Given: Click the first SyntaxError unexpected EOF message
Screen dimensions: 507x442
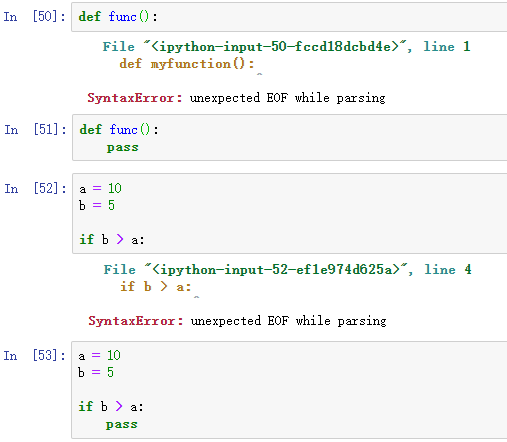Looking at the screenshot, I should [236, 98].
